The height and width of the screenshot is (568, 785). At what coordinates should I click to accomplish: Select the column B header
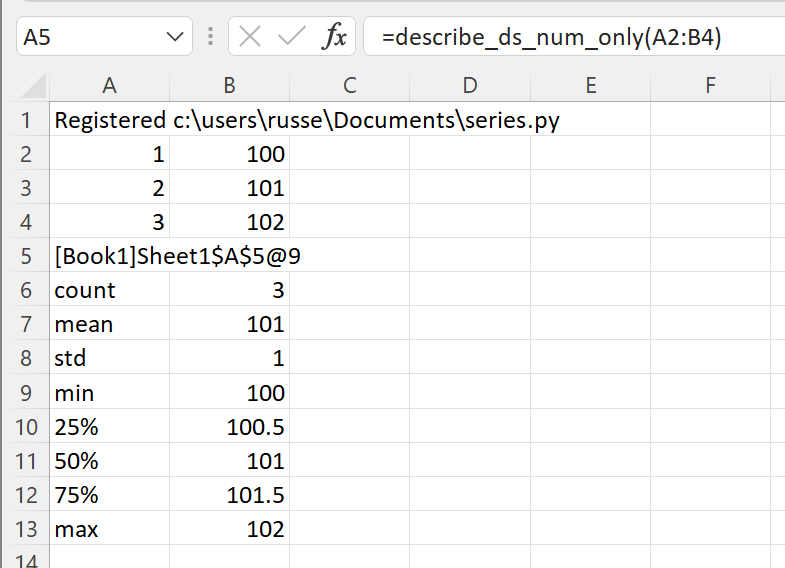coord(229,86)
